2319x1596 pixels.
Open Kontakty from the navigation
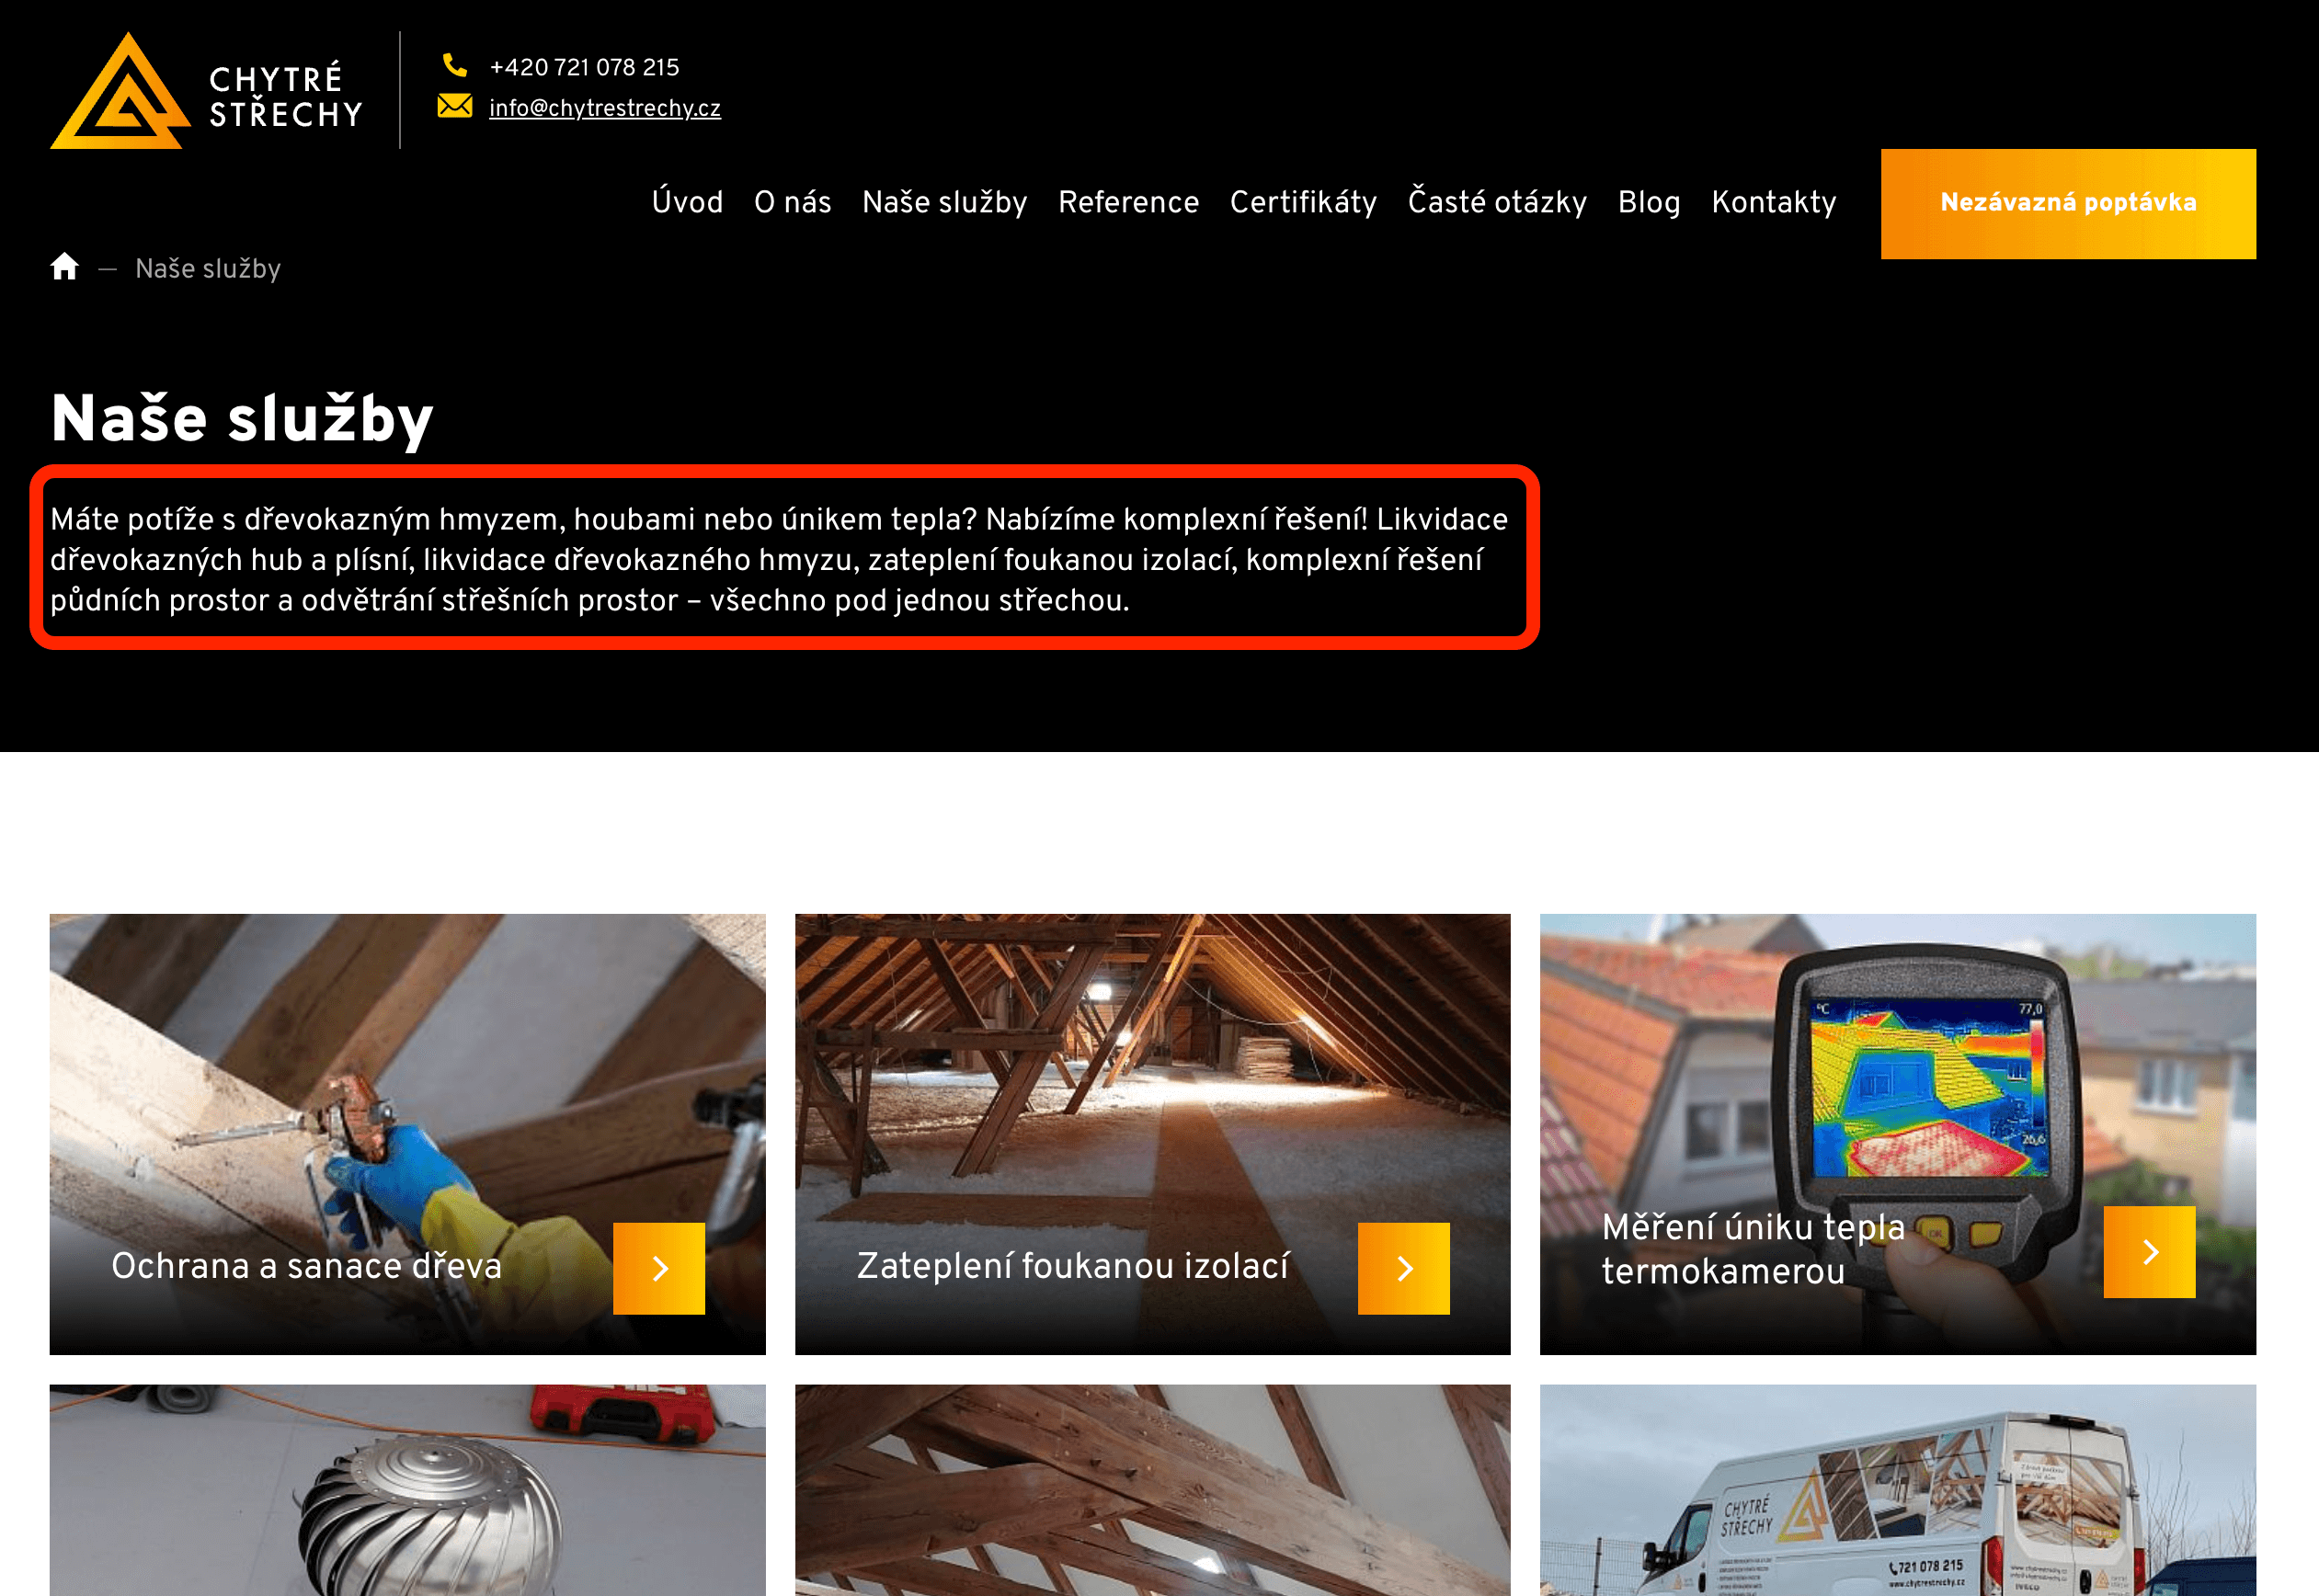[x=1773, y=202]
